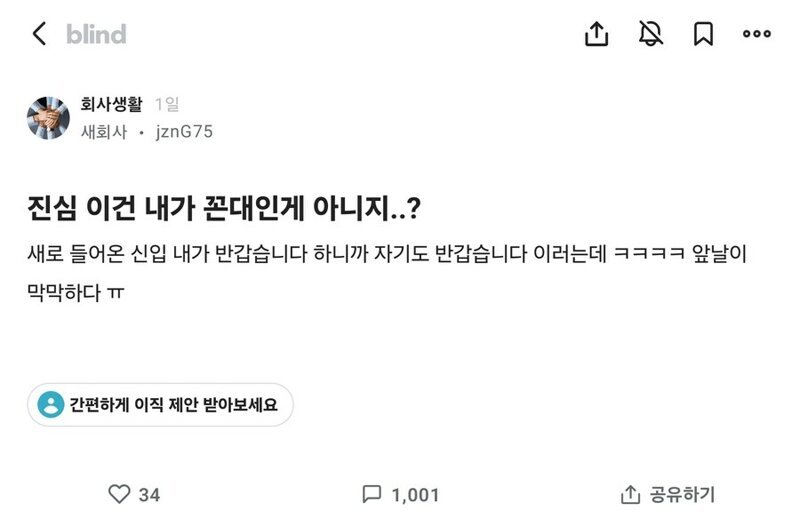Viewport: 800px width, 527px height.
Task: Open the 회사생활 topic channel
Action: click(111, 104)
